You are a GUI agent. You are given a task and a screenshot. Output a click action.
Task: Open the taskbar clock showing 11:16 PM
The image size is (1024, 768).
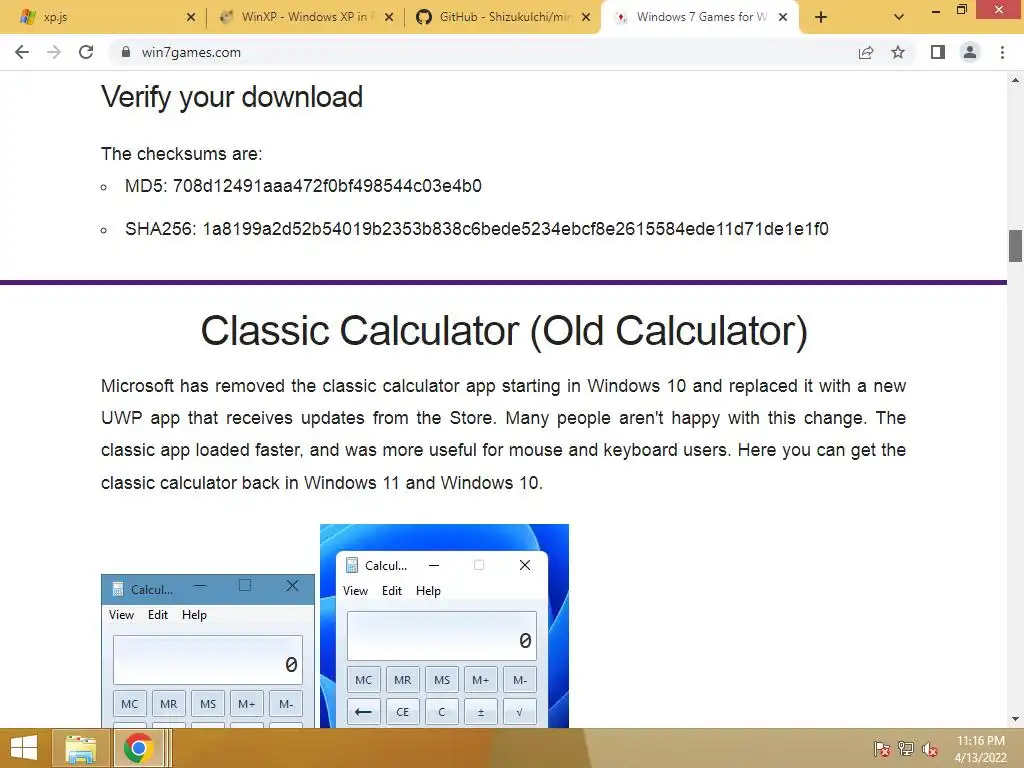(x=980, y=749)
